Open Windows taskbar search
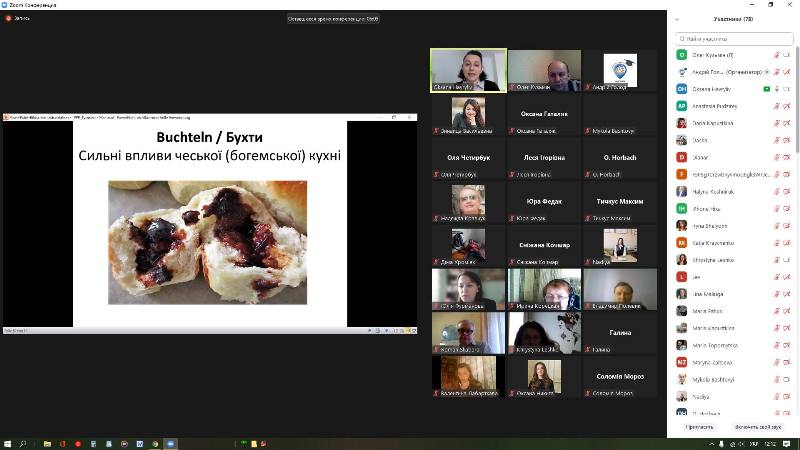 pyautogui.click(x=23, y=444)
